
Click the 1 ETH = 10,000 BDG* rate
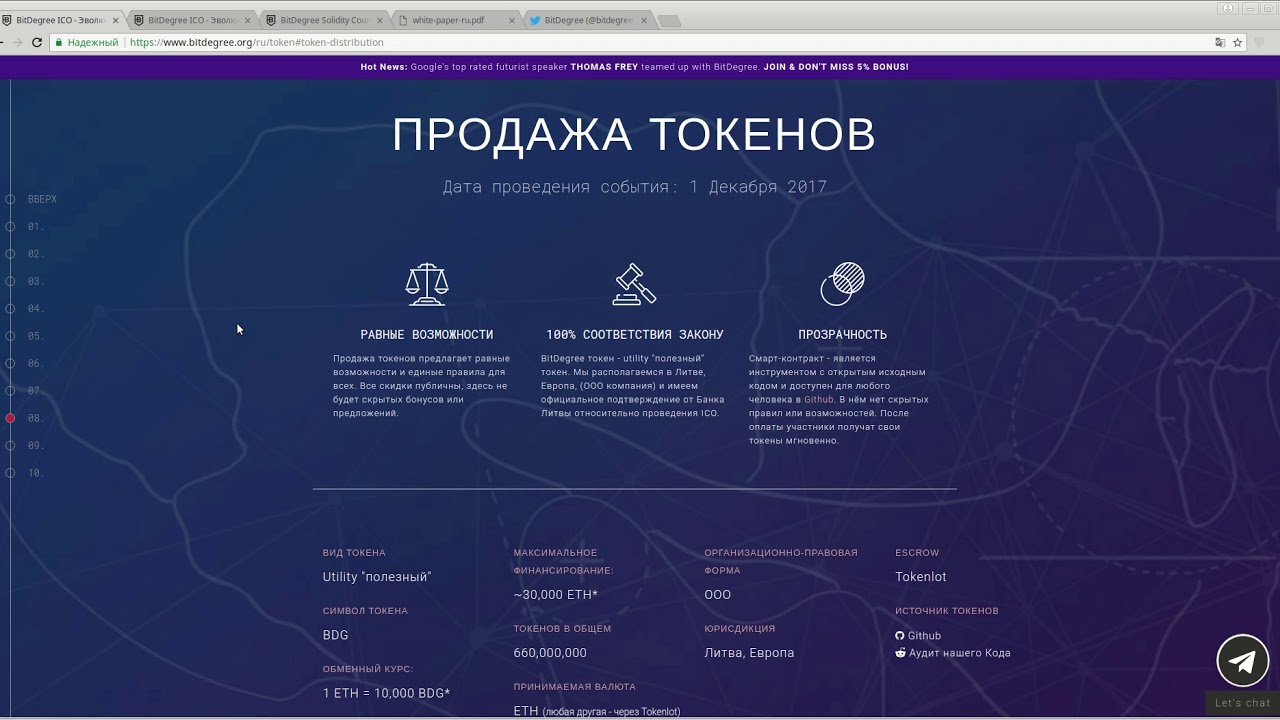tap(386, 693)
